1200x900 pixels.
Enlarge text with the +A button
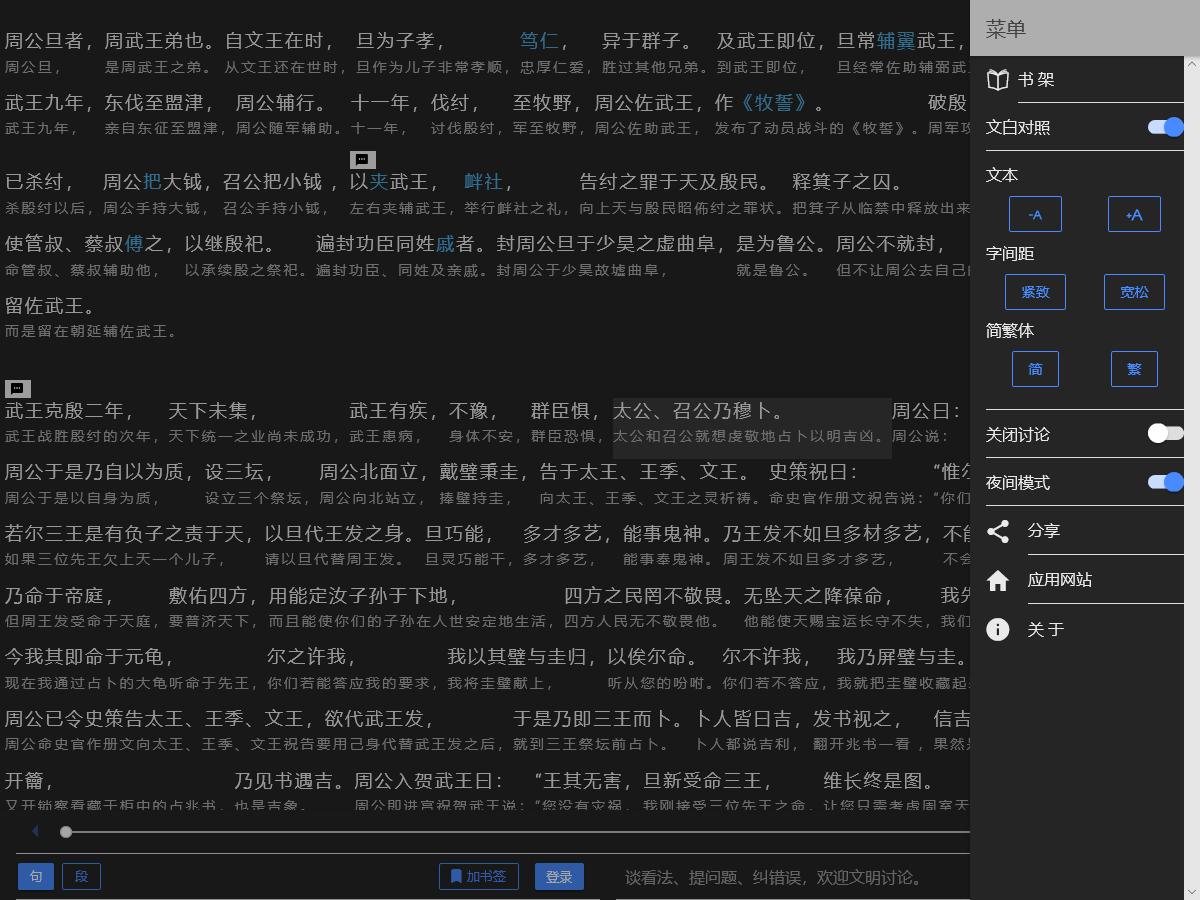pos(1134,214)
